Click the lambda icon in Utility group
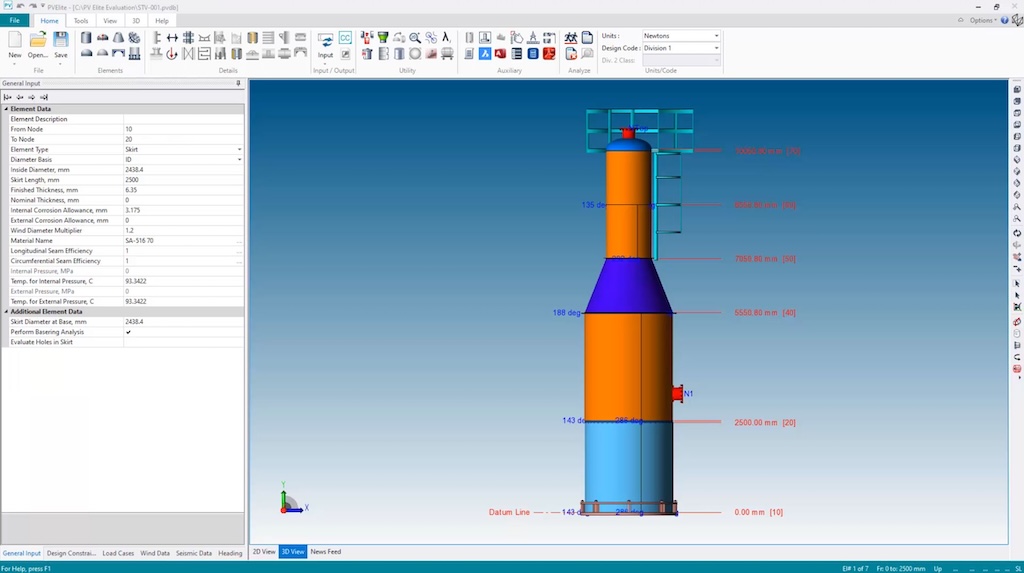The width and height of the screenshot is (1024, 573). tap(446, 37)
